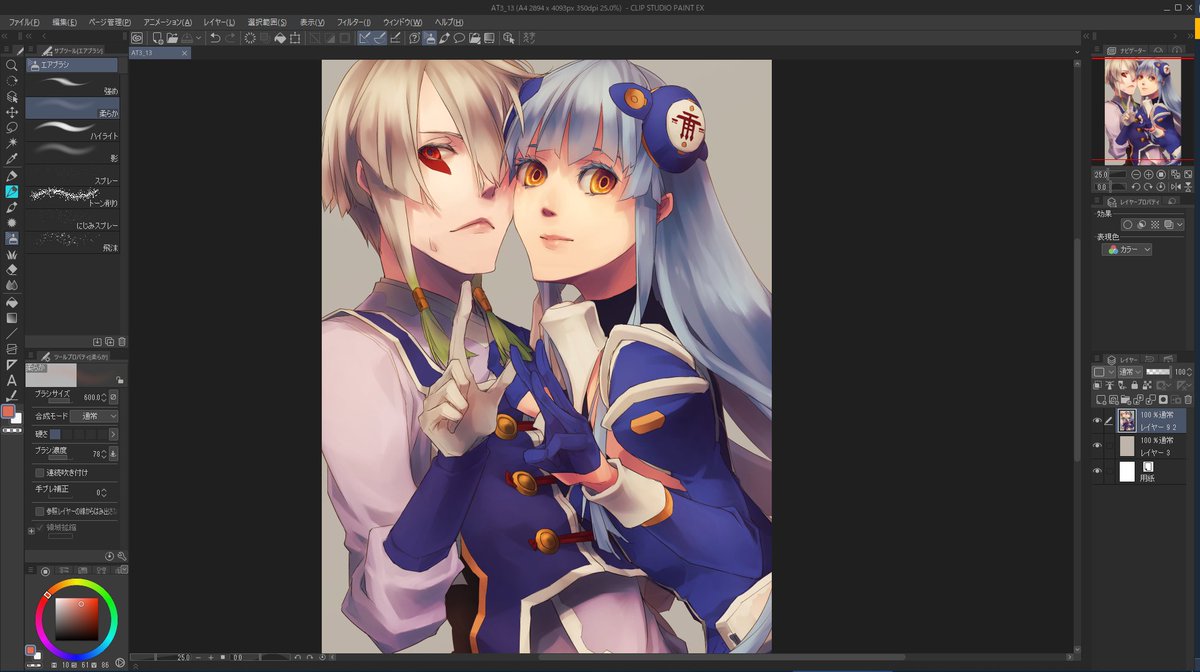1200x672 pixels.
Task: Click the new raster layer icon
Action: click(1099, 400)
